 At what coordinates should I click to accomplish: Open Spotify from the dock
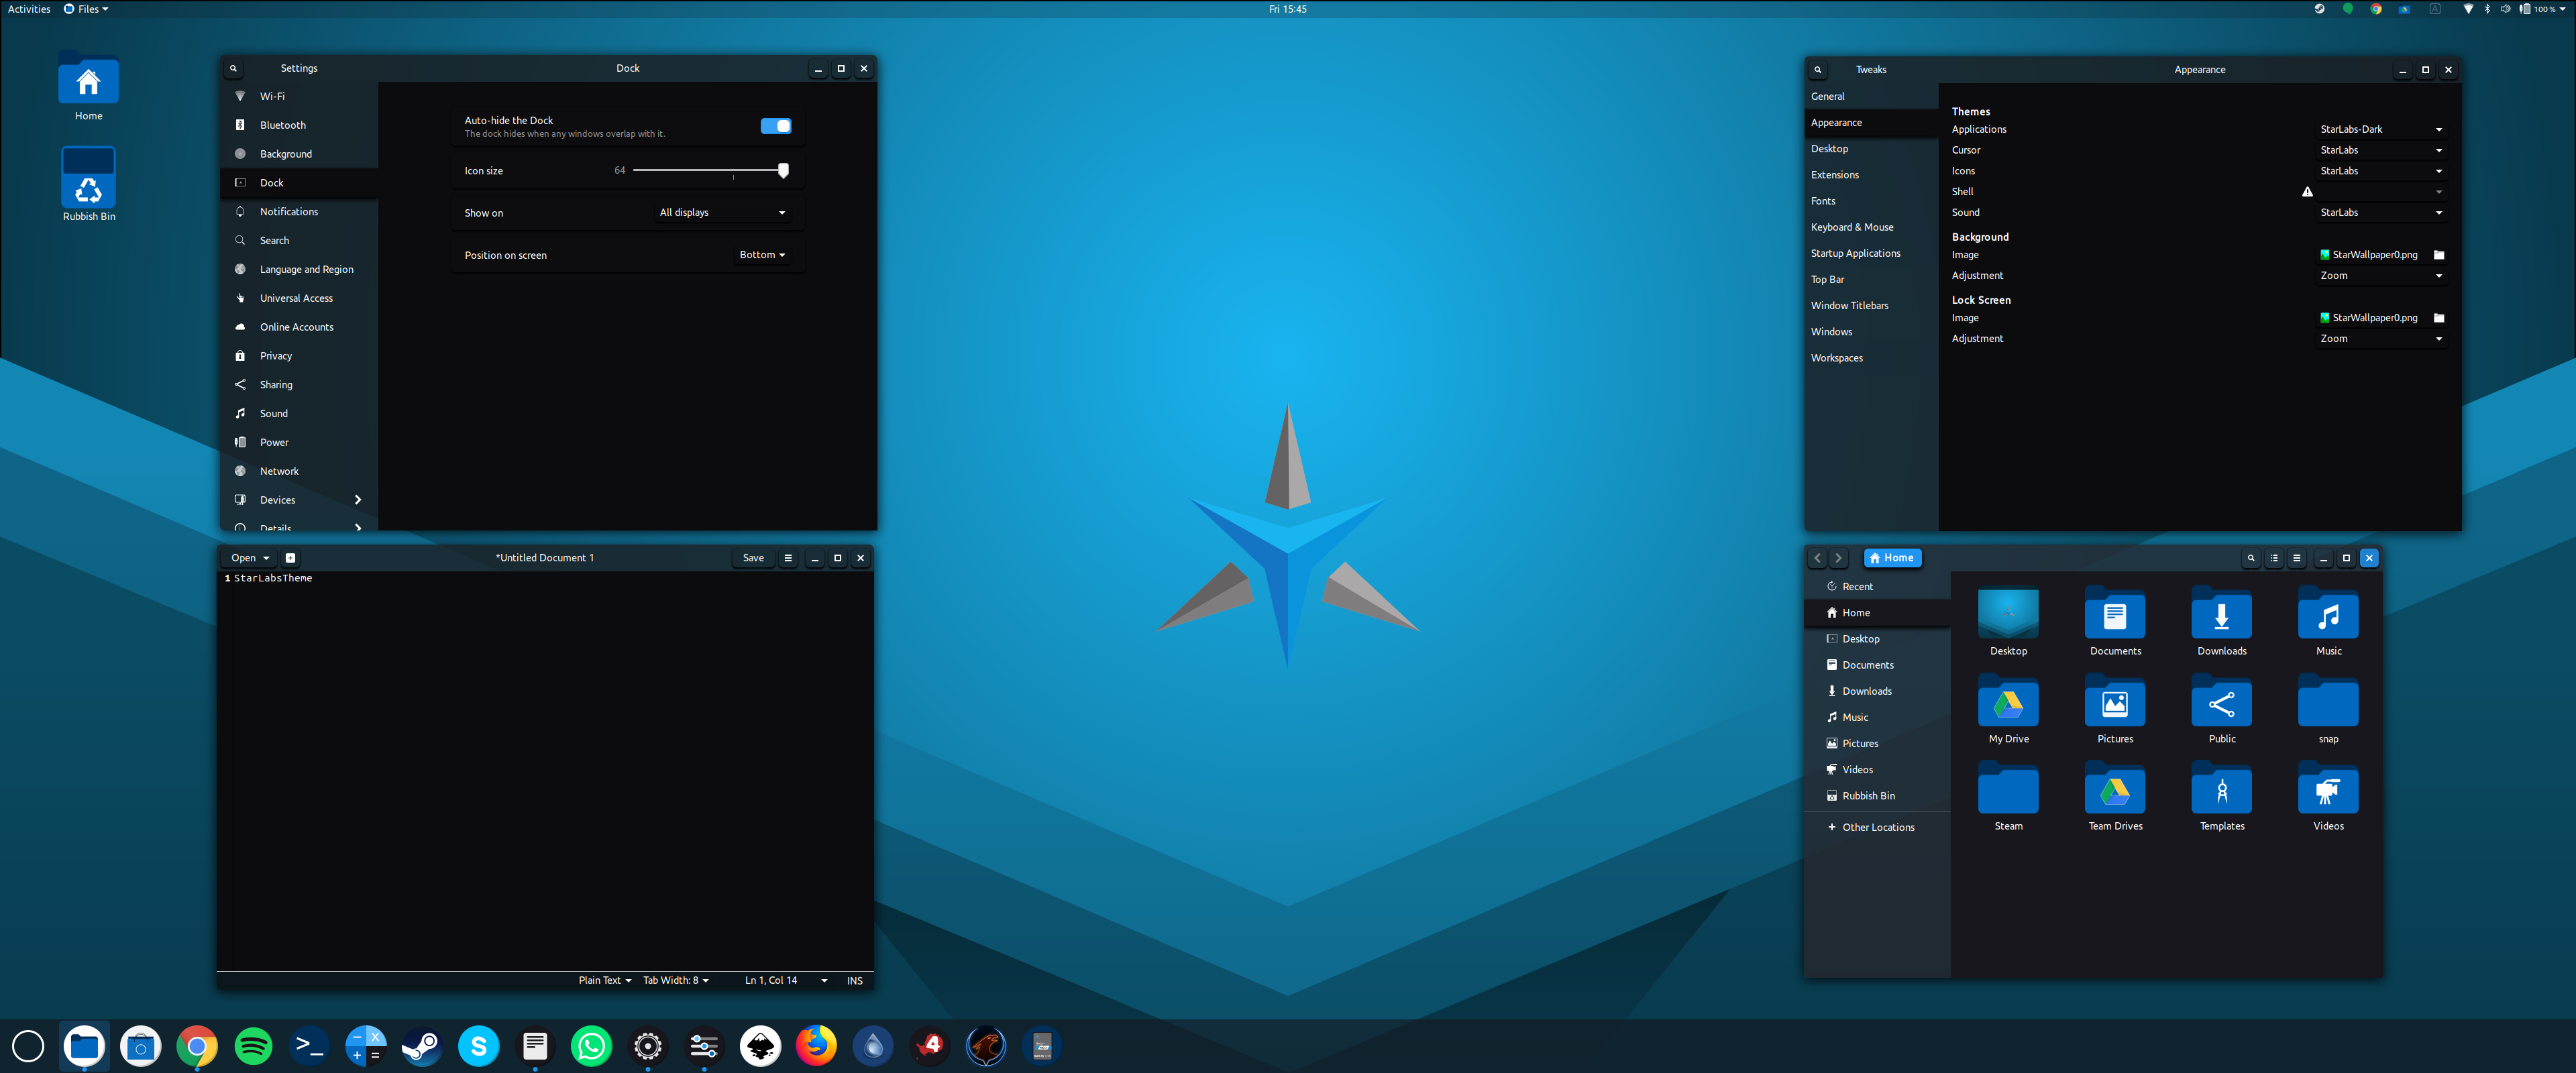point(253,1046)
